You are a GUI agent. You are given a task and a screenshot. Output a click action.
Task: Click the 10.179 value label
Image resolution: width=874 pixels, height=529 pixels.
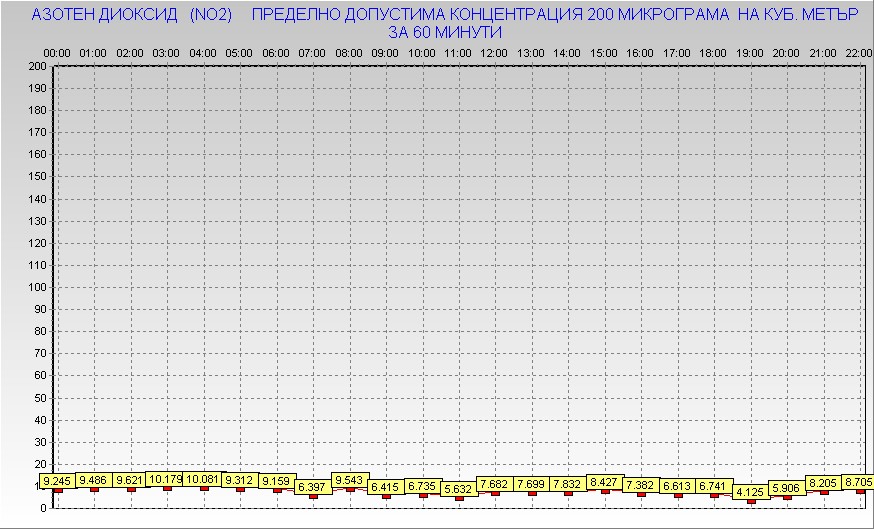[166, 479]
